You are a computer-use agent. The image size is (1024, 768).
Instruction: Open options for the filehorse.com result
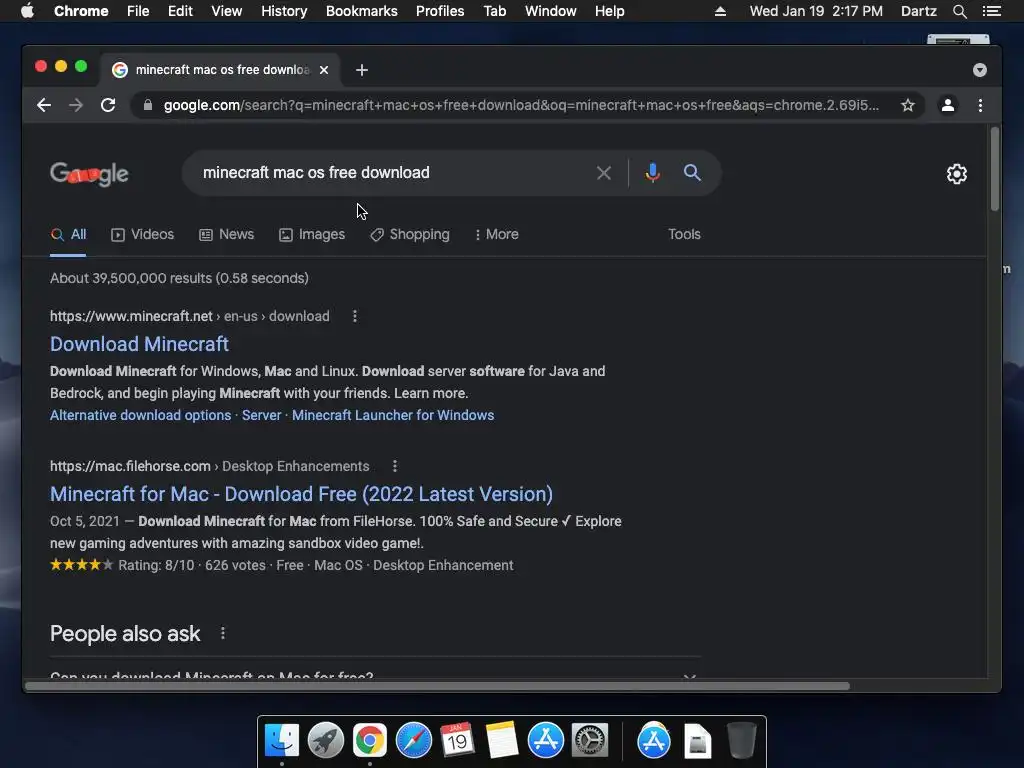click(x=394, y=466)
